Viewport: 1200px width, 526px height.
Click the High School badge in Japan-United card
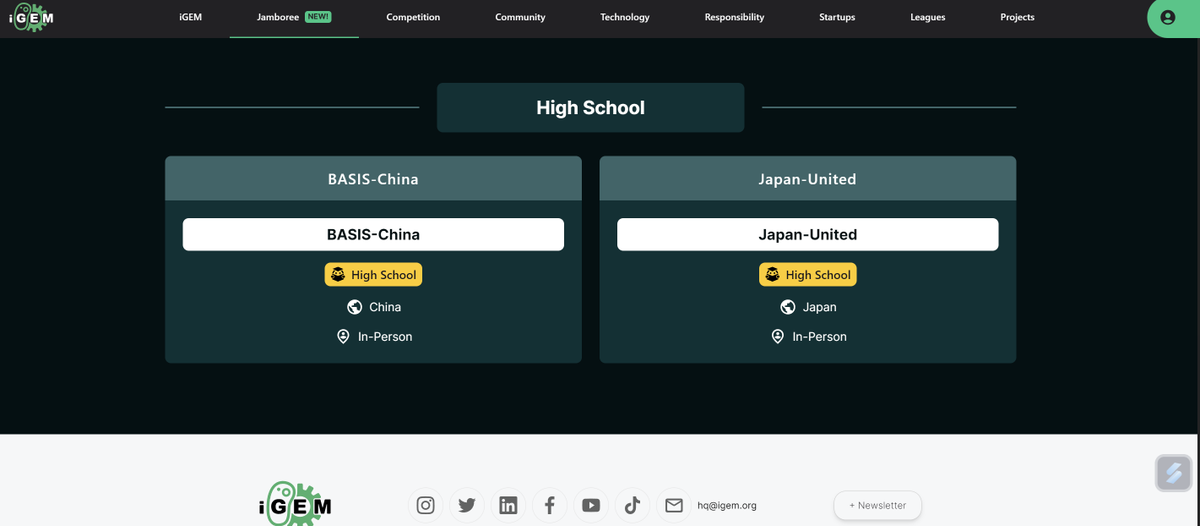[x=808, y=275]
